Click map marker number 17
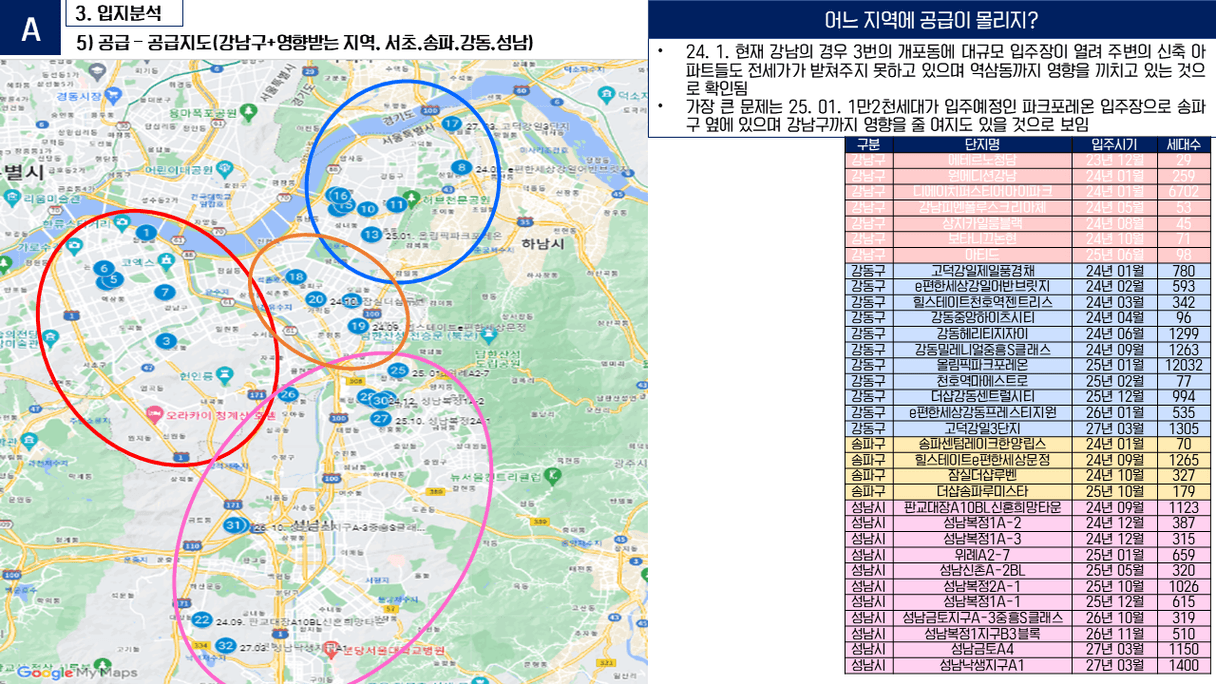This screenshot has width=1216, height=684. (x=452, y=124)
